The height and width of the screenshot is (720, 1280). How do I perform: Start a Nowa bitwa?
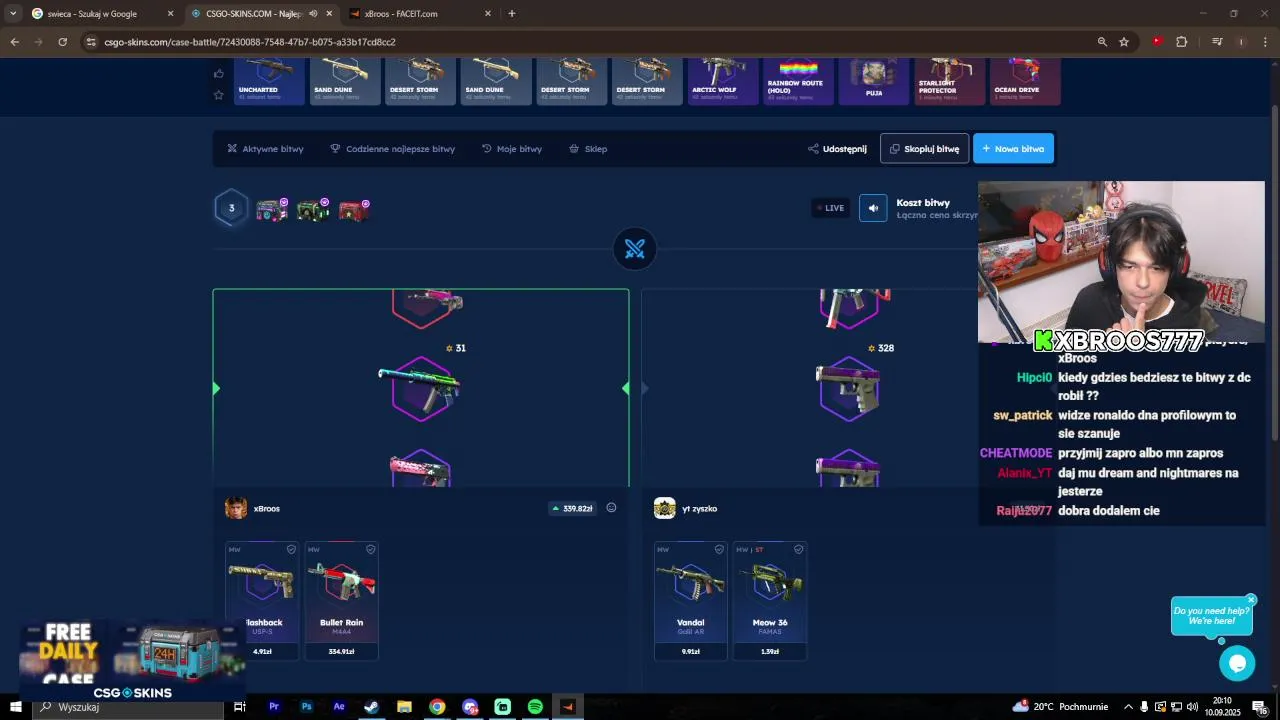1013,149
